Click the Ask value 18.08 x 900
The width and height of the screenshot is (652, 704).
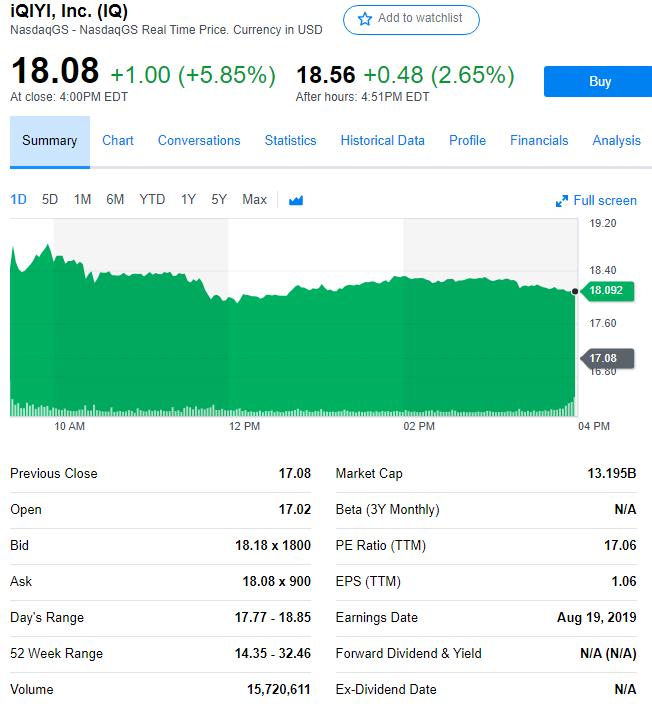point(277,581)
